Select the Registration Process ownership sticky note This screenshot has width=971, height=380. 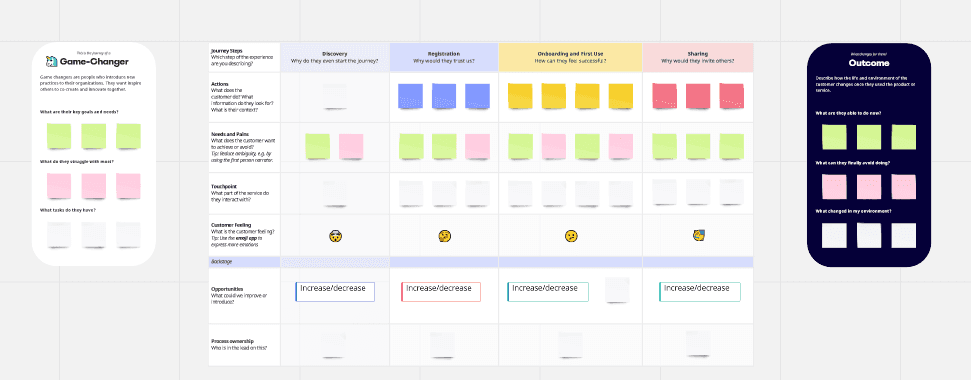pos(443,344)
